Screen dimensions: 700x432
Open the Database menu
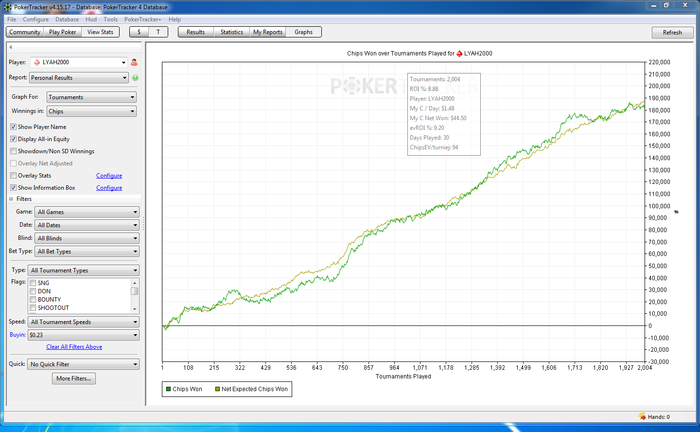coord(67,20)
